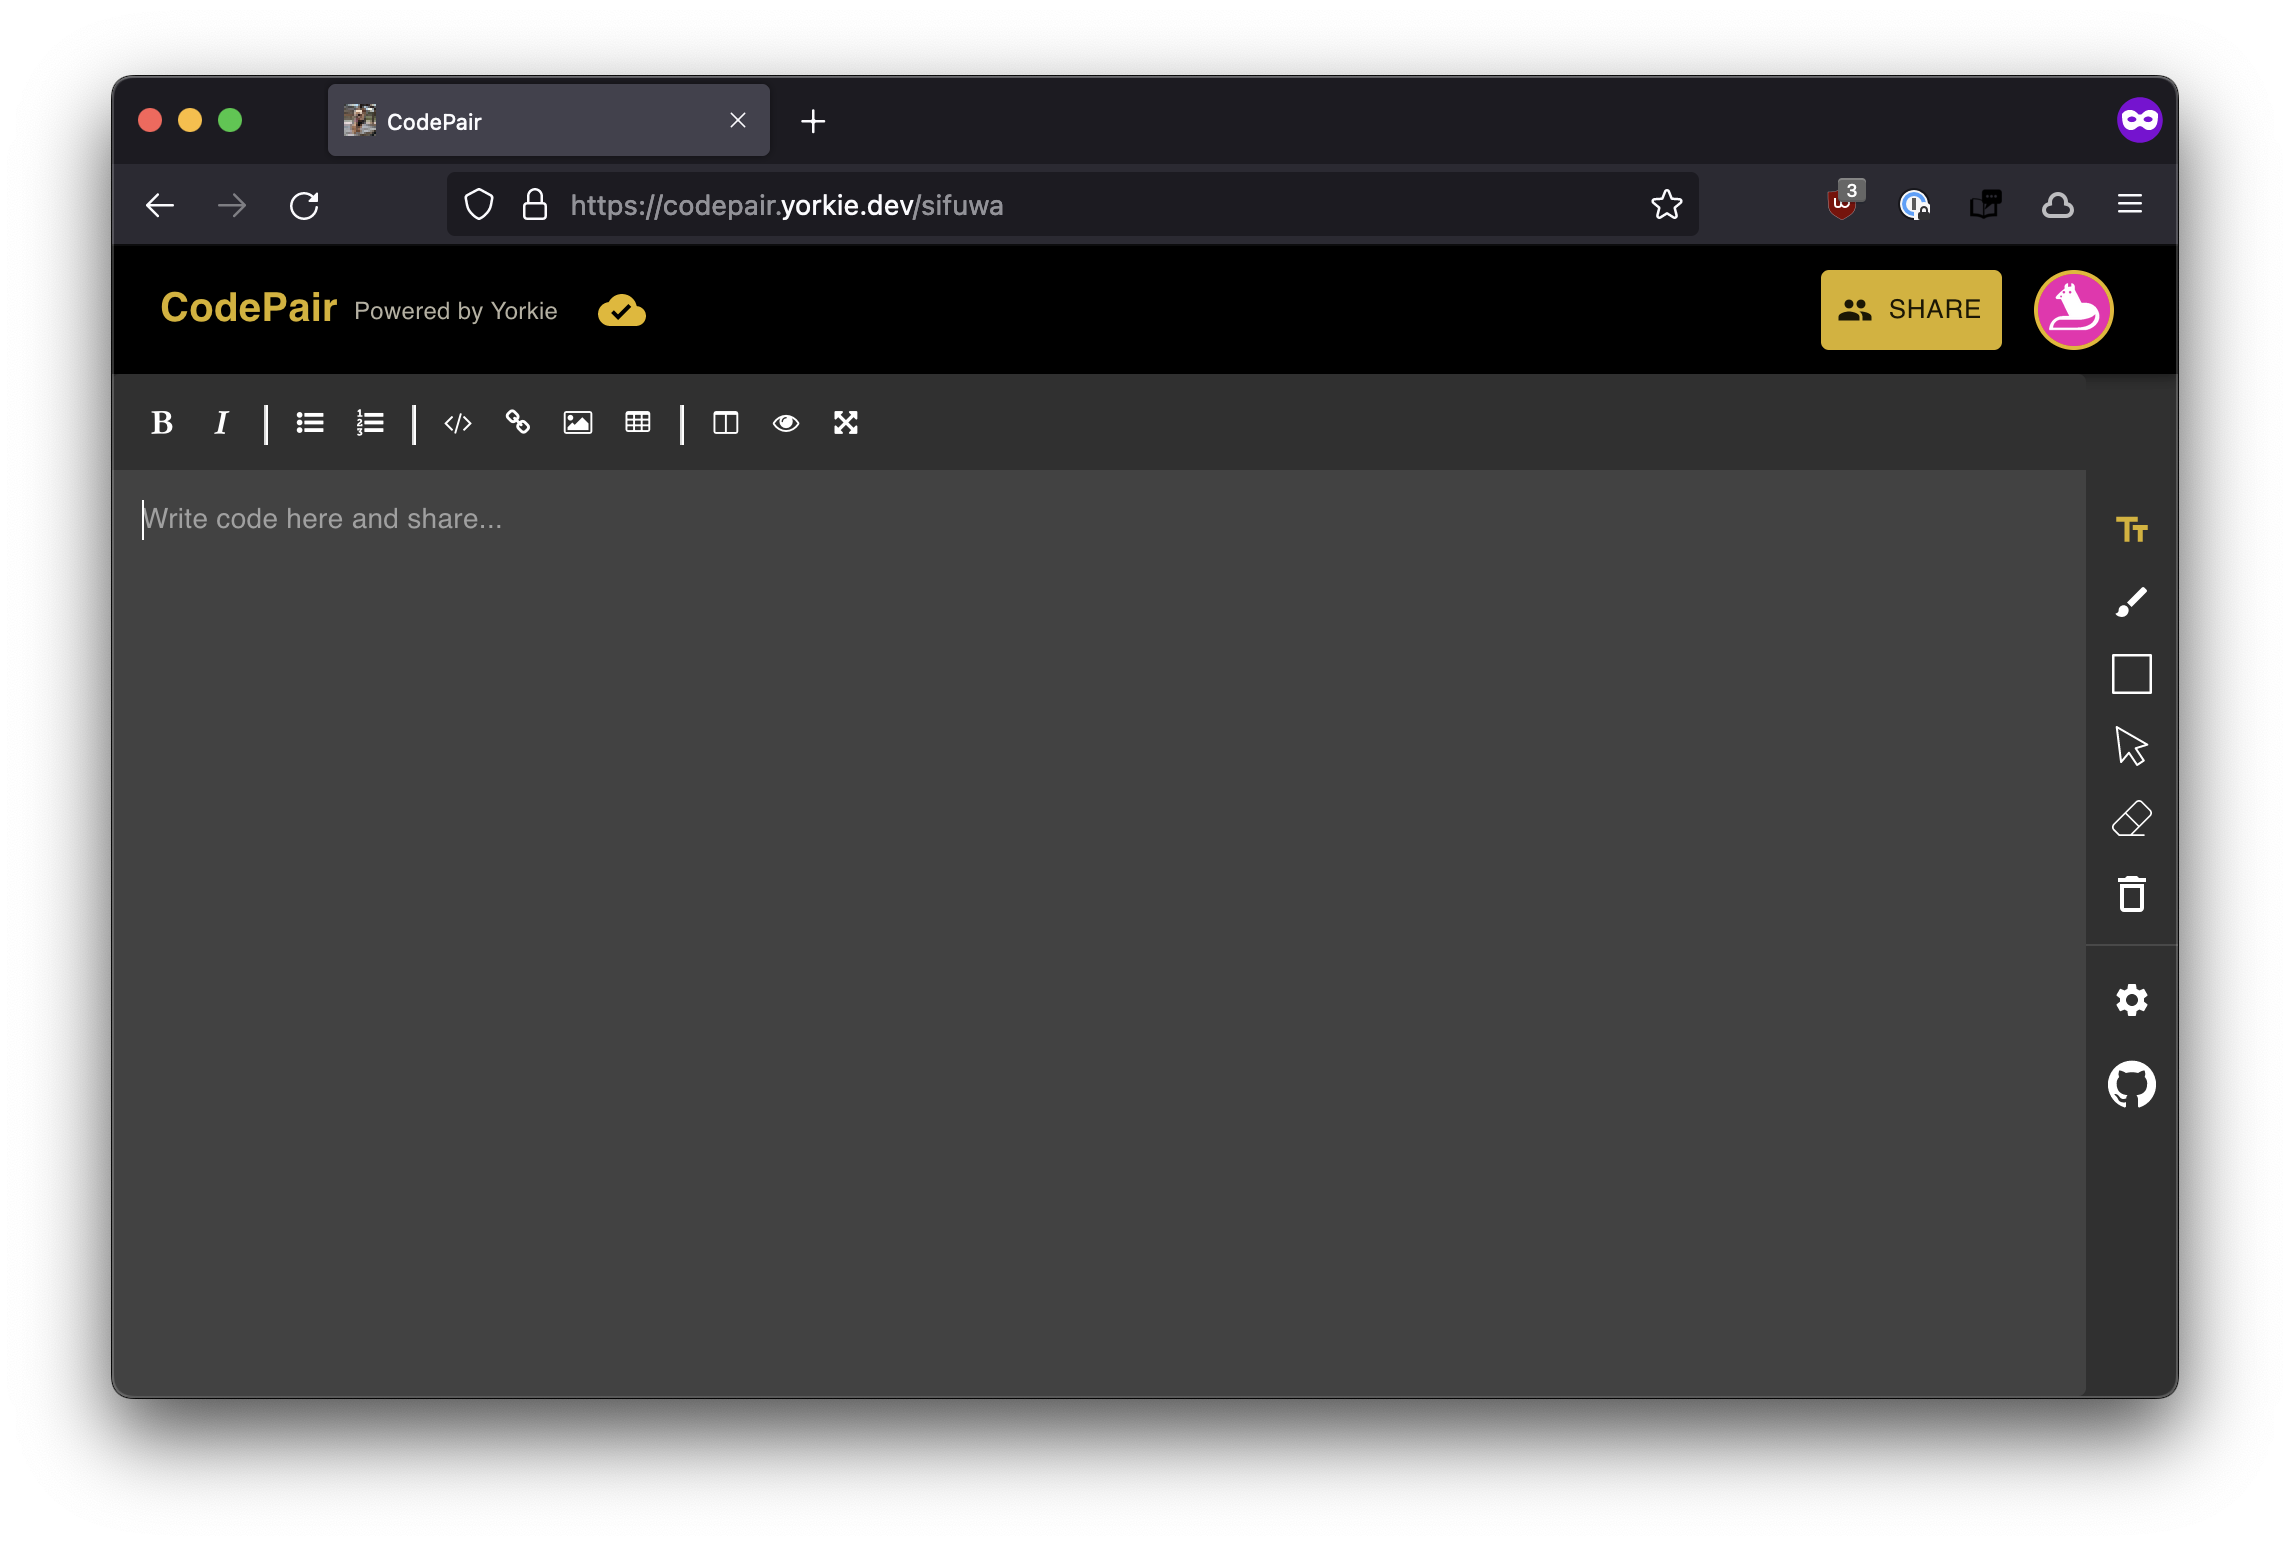Select the pointer selector tool
The height and width of the screenshot is (1546, 2290).
(2131, 746)
